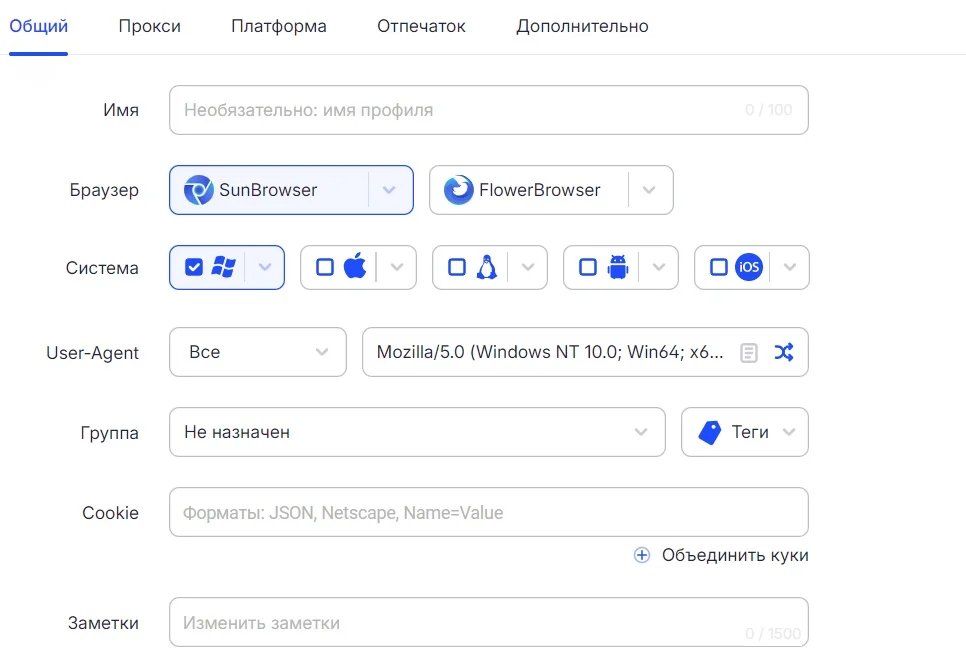966x663 pixels.
Task: Switch to the Платформа tab
Action: coord(278,26)
